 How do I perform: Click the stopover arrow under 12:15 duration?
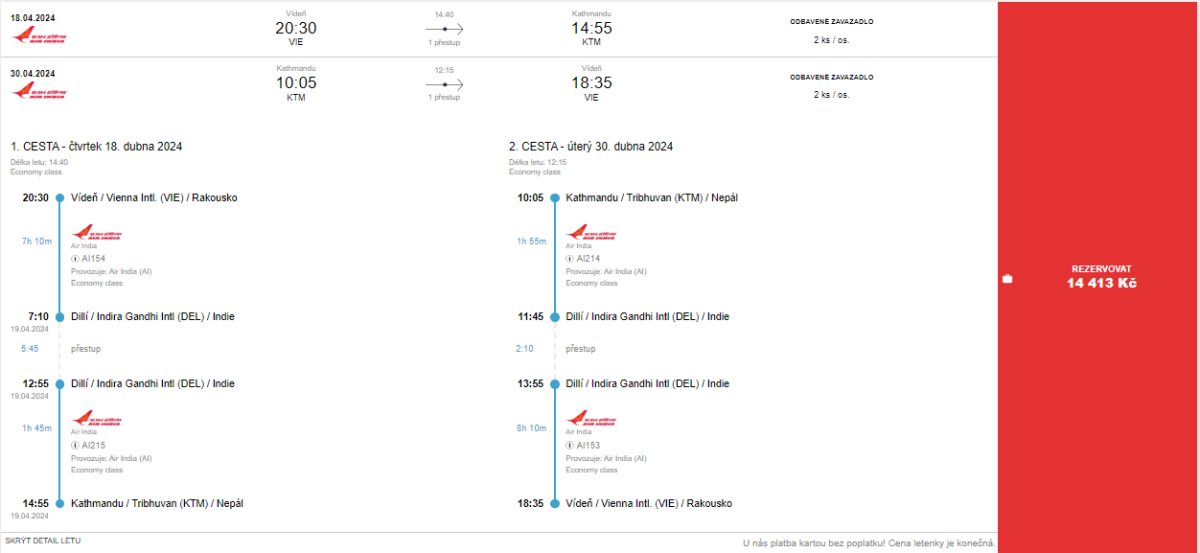[x=444, y=85]
